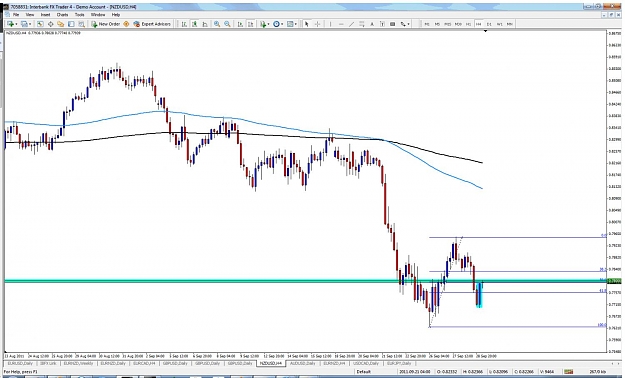The height and width of the screenshot is (378, 625).
Task: Click the New Order button
Action: coord(106,24)
